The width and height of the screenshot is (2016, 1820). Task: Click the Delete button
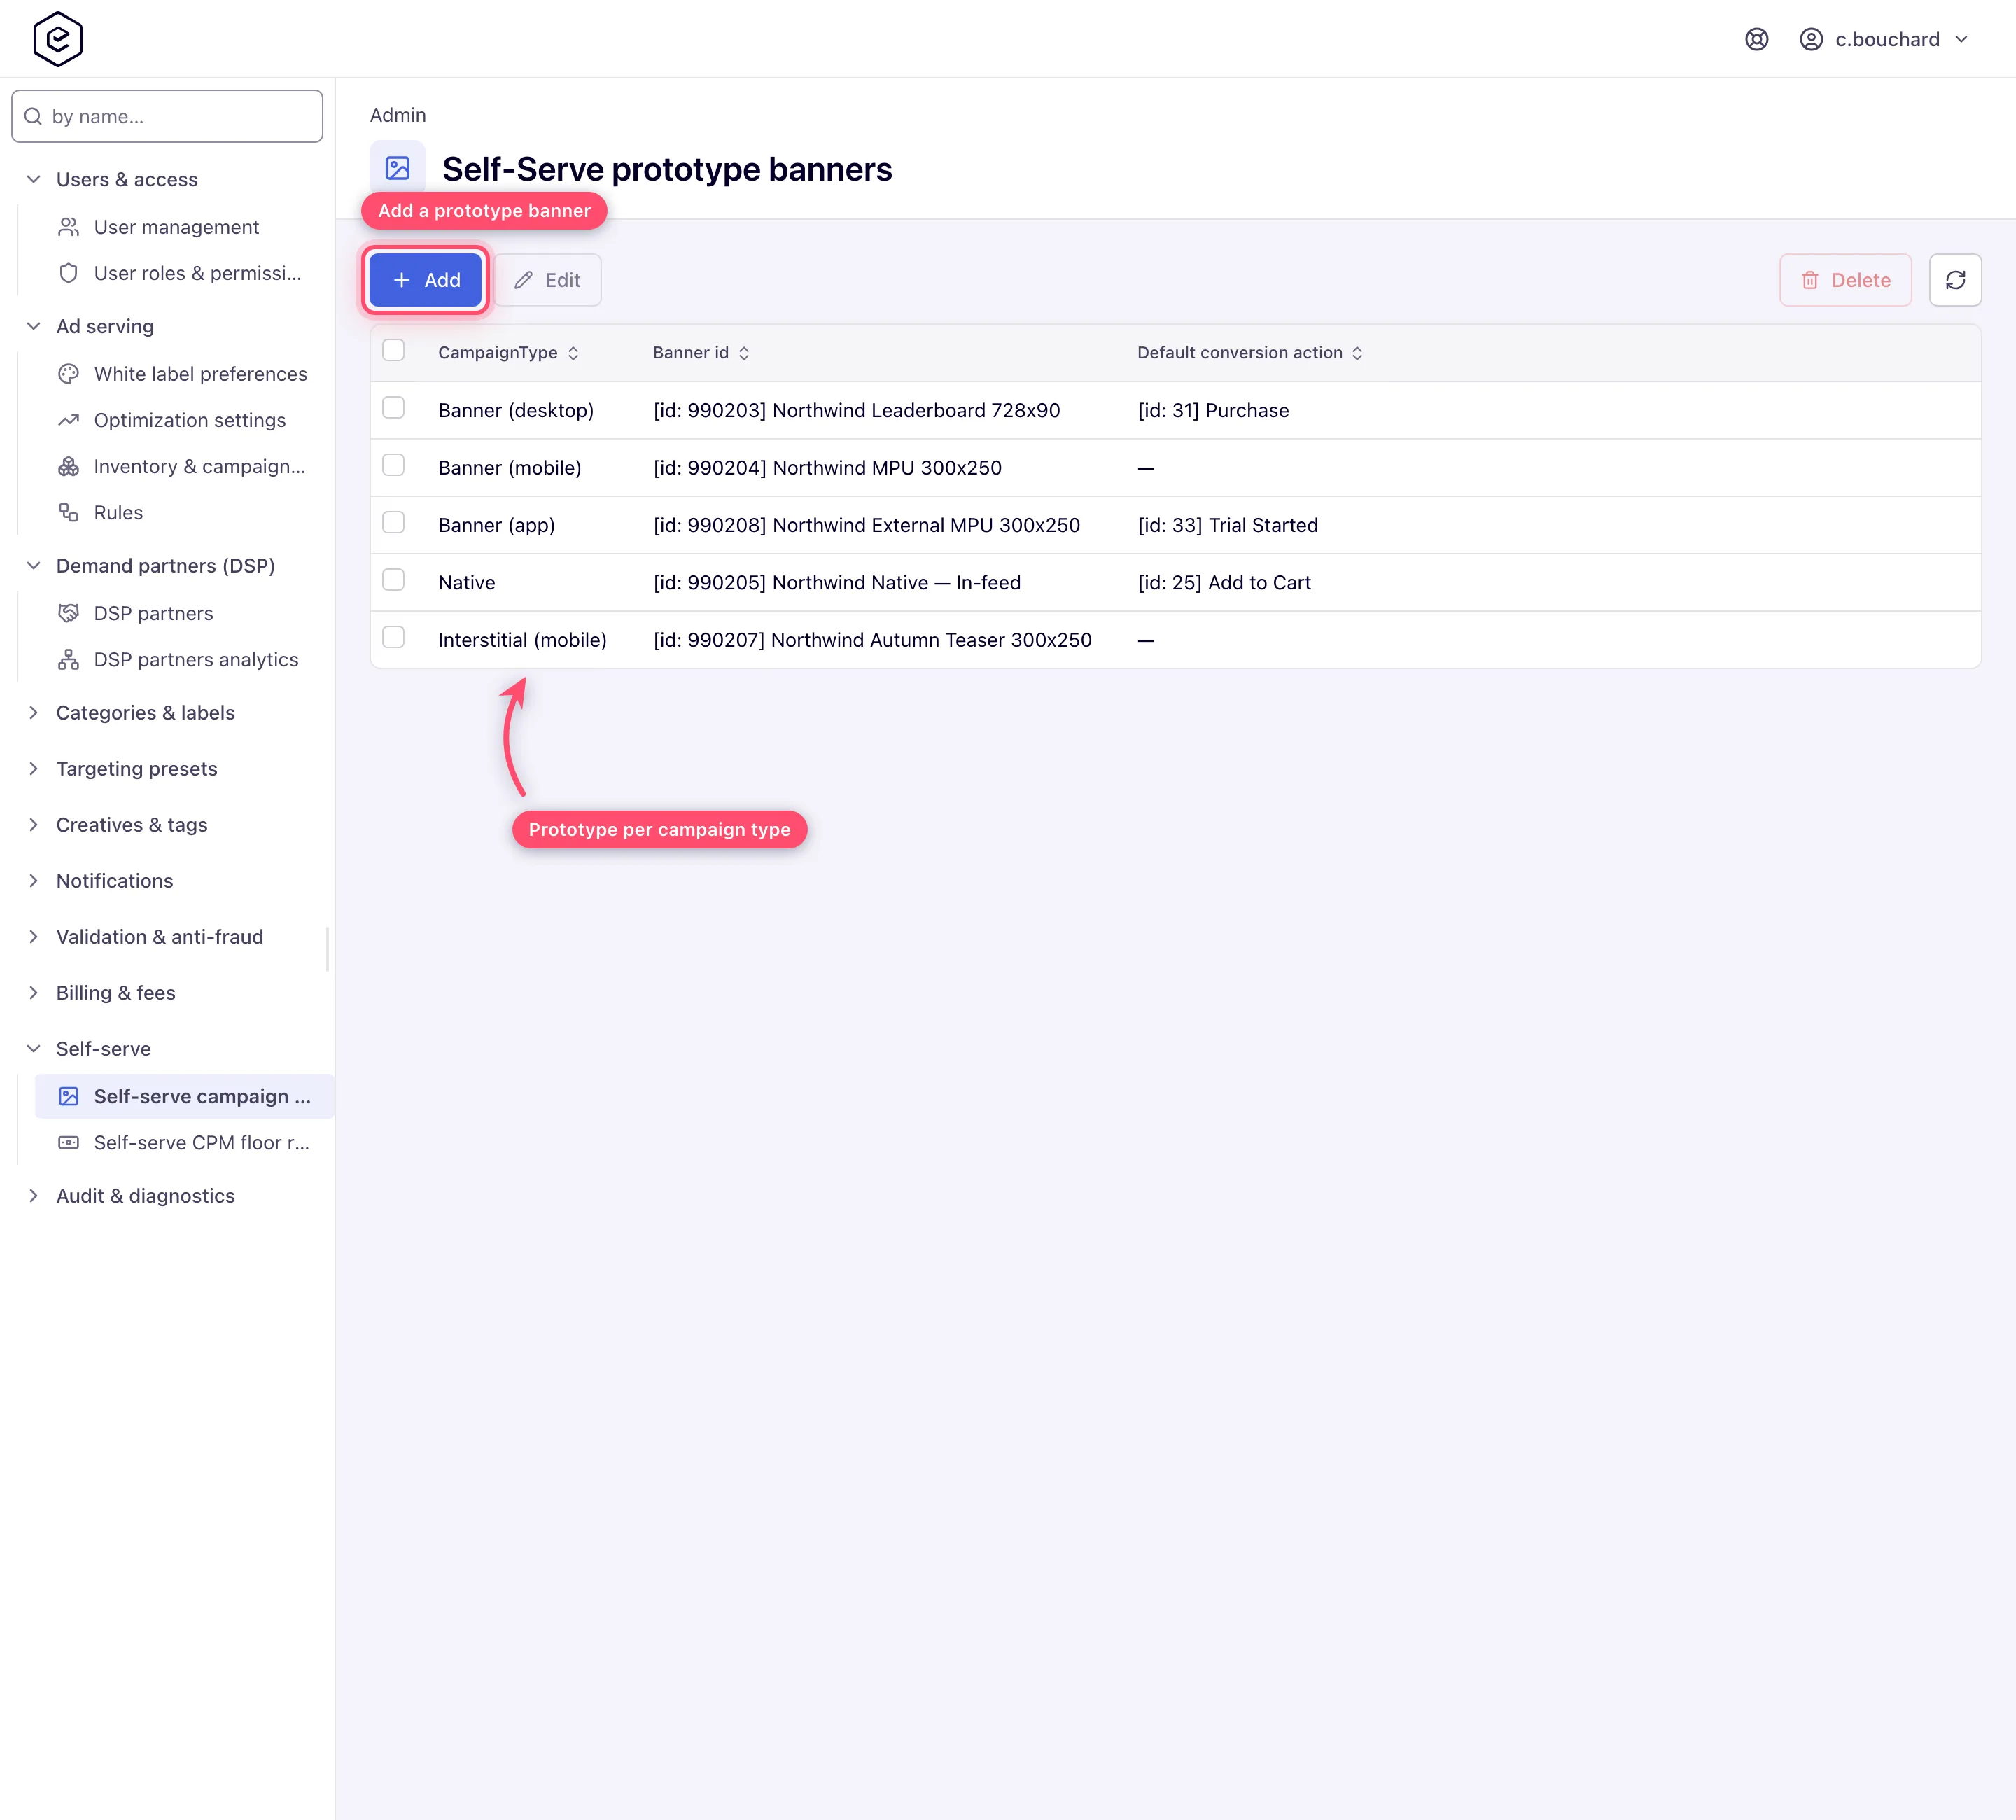[x=1845, y=280]
